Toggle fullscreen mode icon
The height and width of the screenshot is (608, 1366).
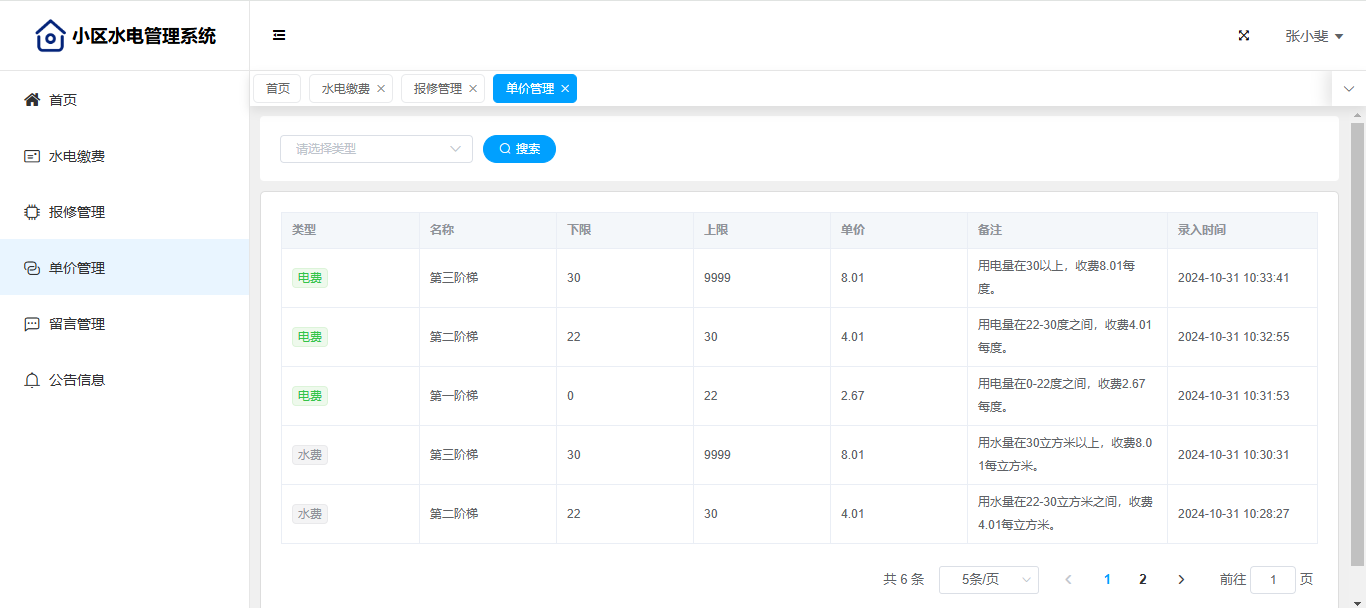pyautogui.click(x=1244, y=35)
